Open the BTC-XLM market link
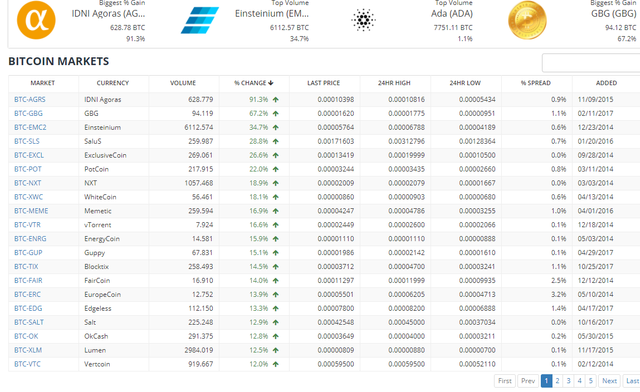Viewport: 640px width, 392px height. coord(28,350)
